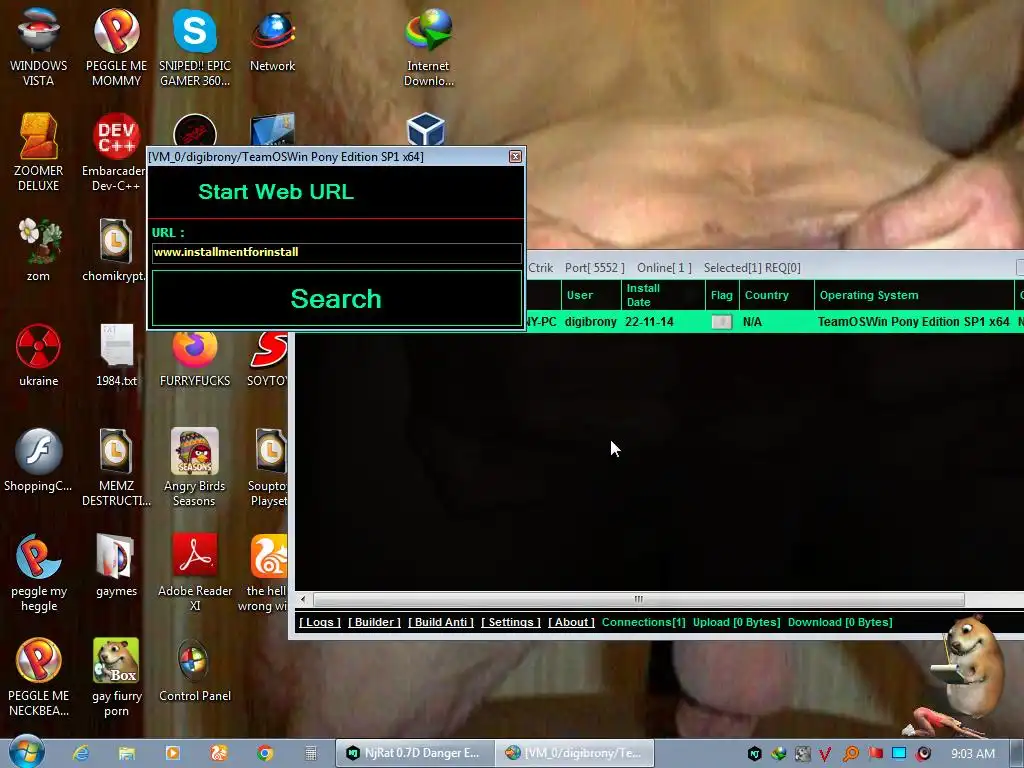Click the magnifier tray icon
The image size is (1024, 768).
coord(851,754)
